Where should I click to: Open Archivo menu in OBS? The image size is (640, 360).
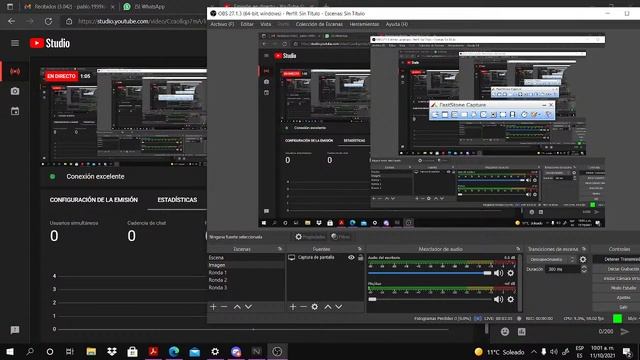click(x=222, y=24)
